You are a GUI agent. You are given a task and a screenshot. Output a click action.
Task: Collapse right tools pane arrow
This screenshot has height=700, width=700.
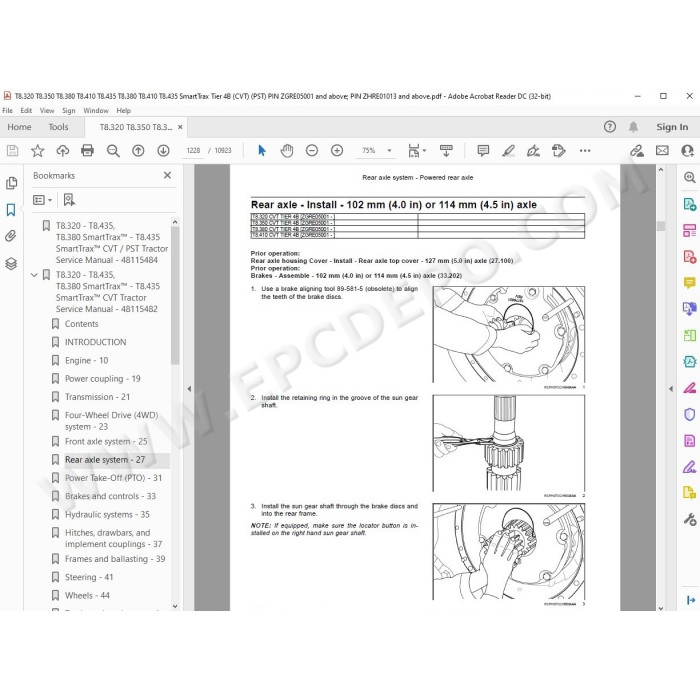pos(671,389)
